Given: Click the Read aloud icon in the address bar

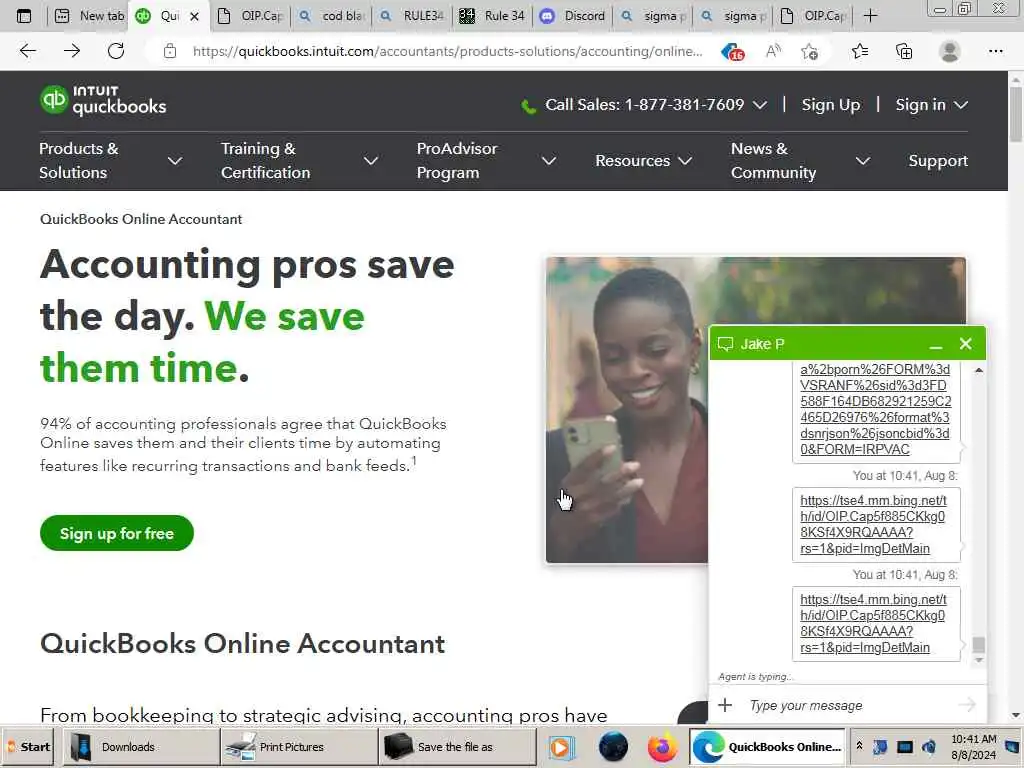Looking at the screenshot, I should coord(773,51).
